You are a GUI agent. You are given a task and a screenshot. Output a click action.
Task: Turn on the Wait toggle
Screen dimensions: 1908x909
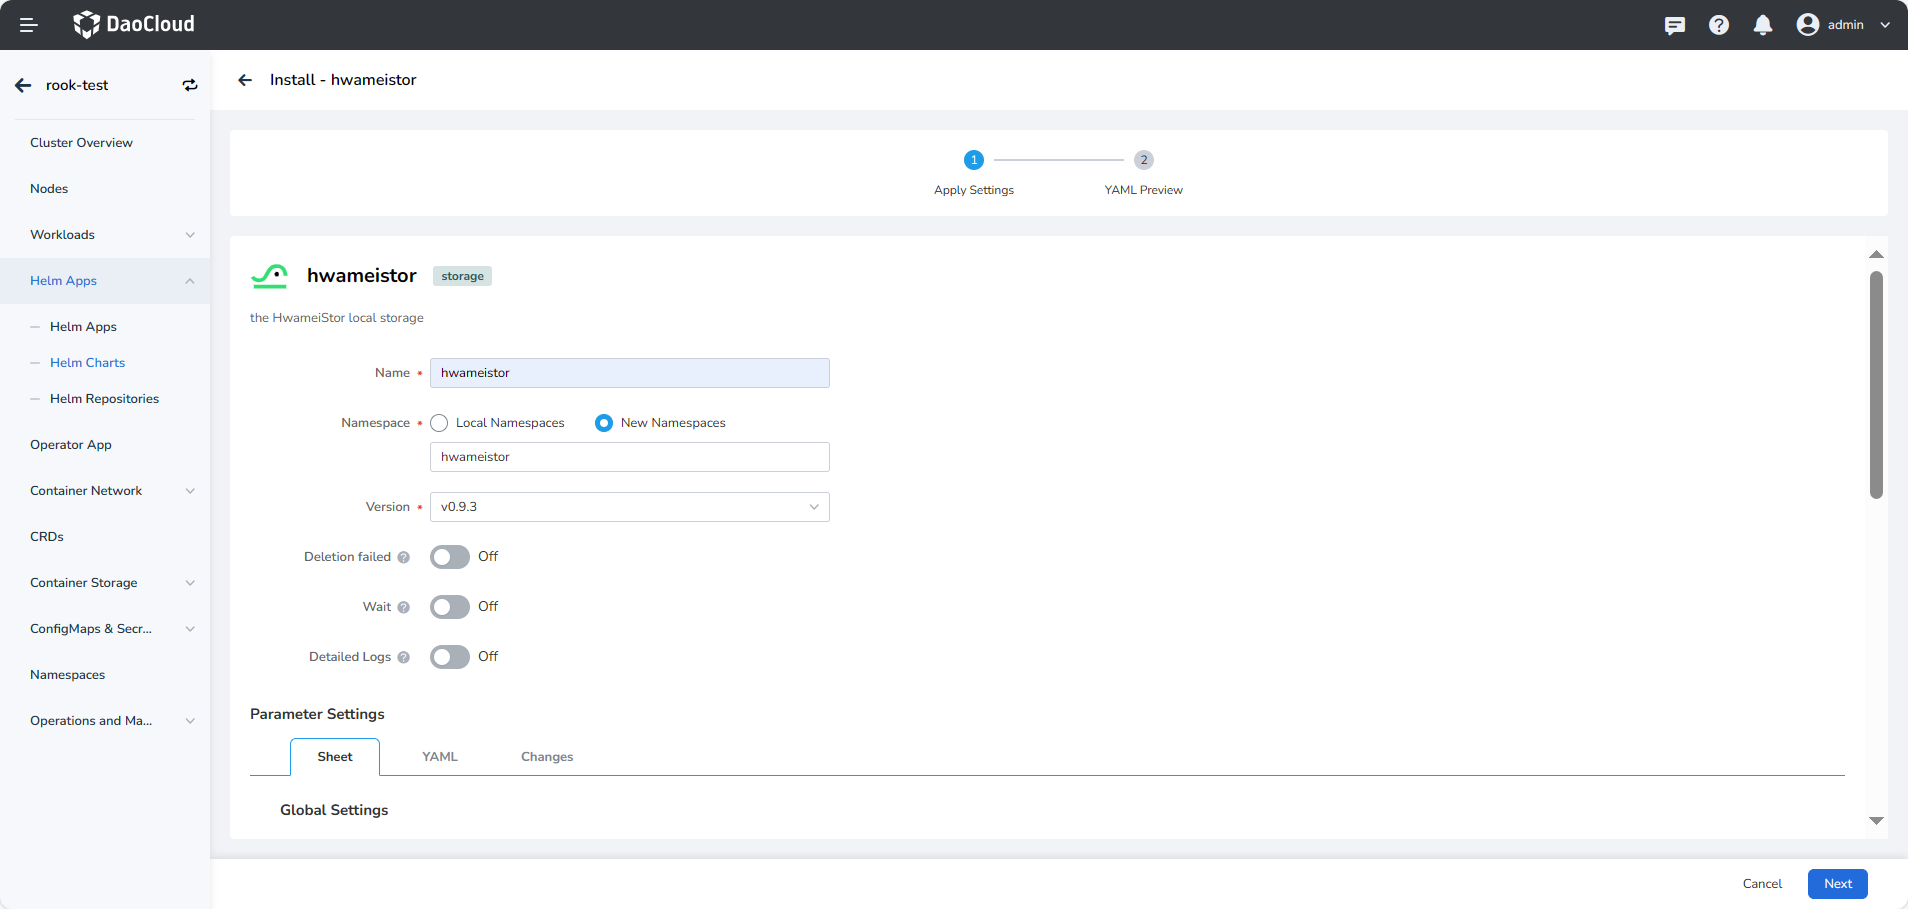pyautogui.click(x=450, y=607)
